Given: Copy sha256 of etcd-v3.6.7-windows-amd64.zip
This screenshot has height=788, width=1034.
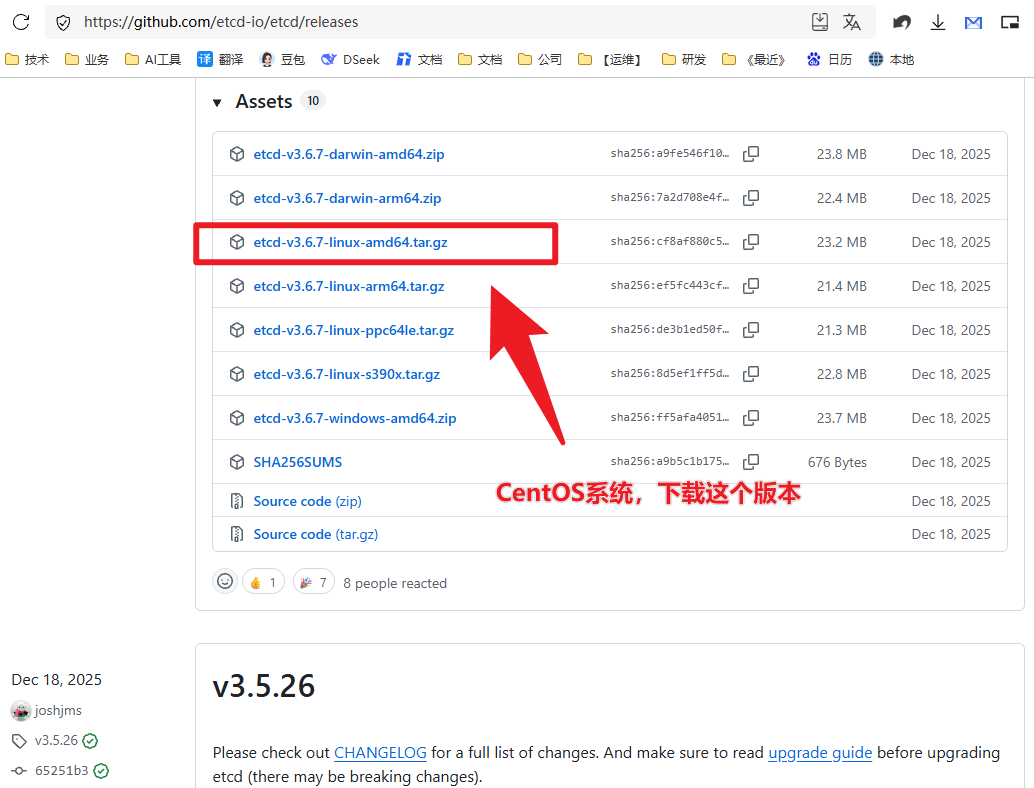Looking at the screenshot, I should (751, 418).
